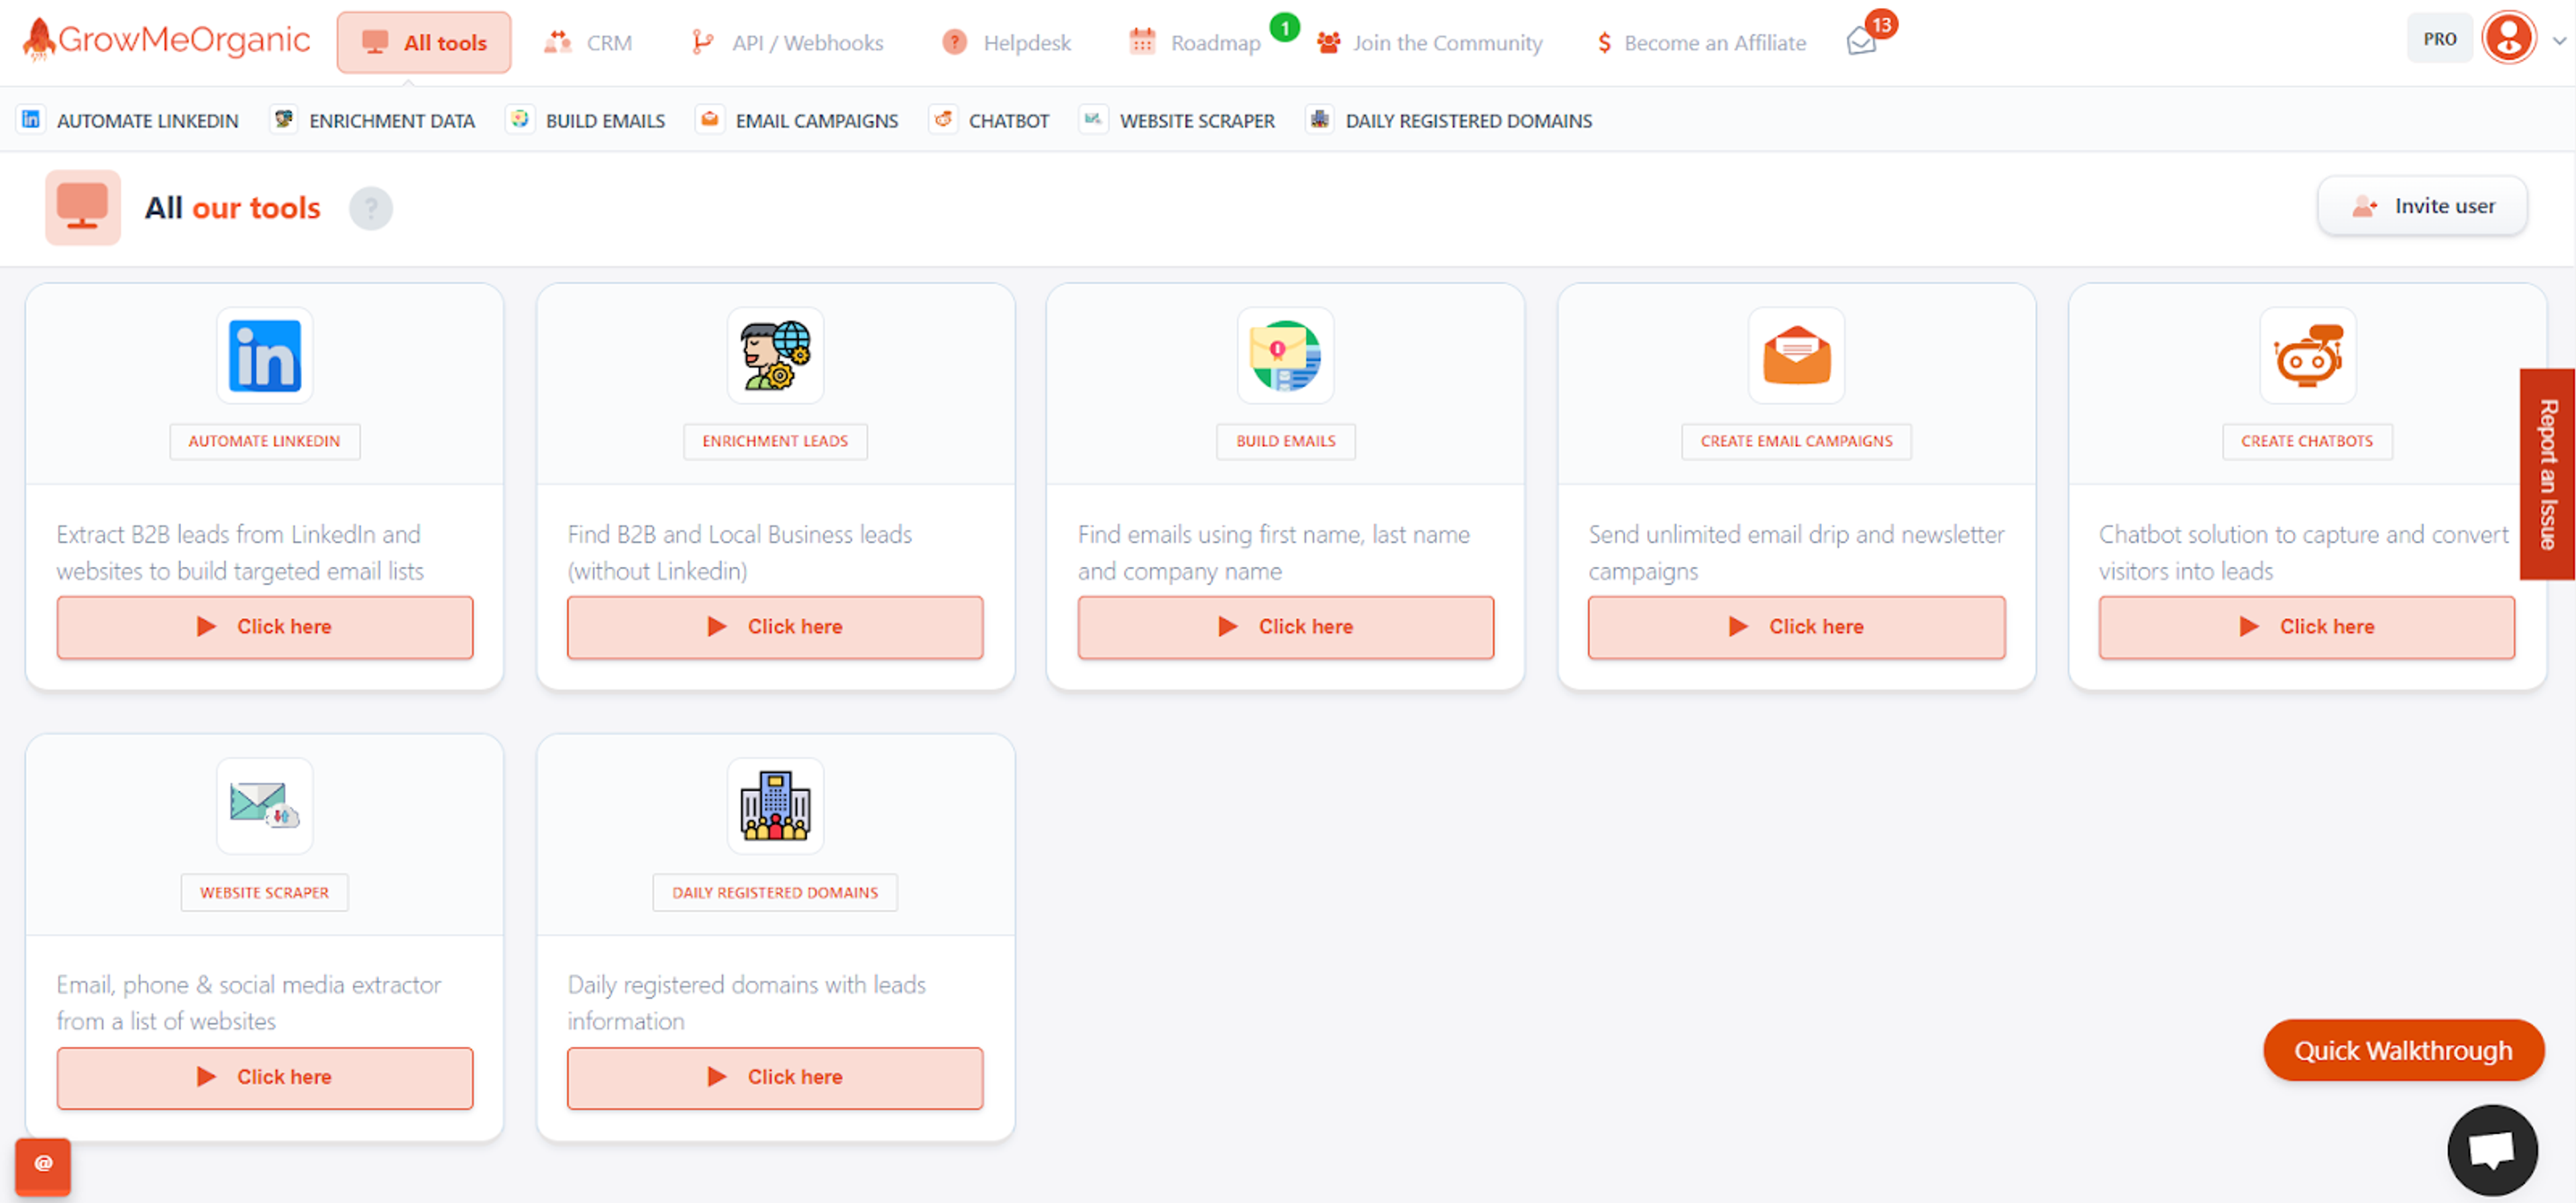Click the Build Emails envelope map icon

[1285, 356]
